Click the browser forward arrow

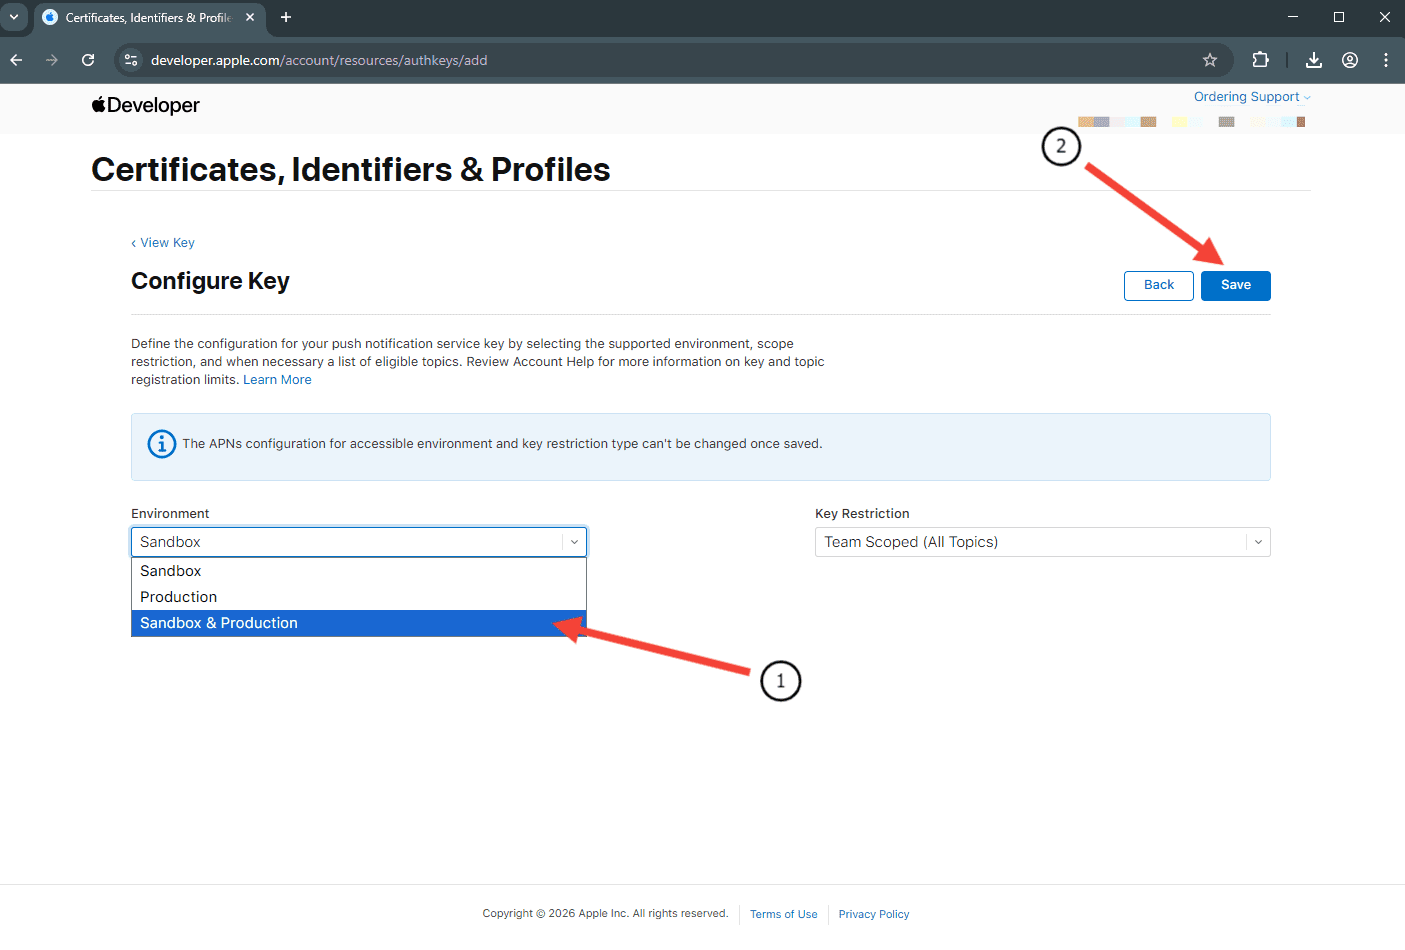click(52, 60)
